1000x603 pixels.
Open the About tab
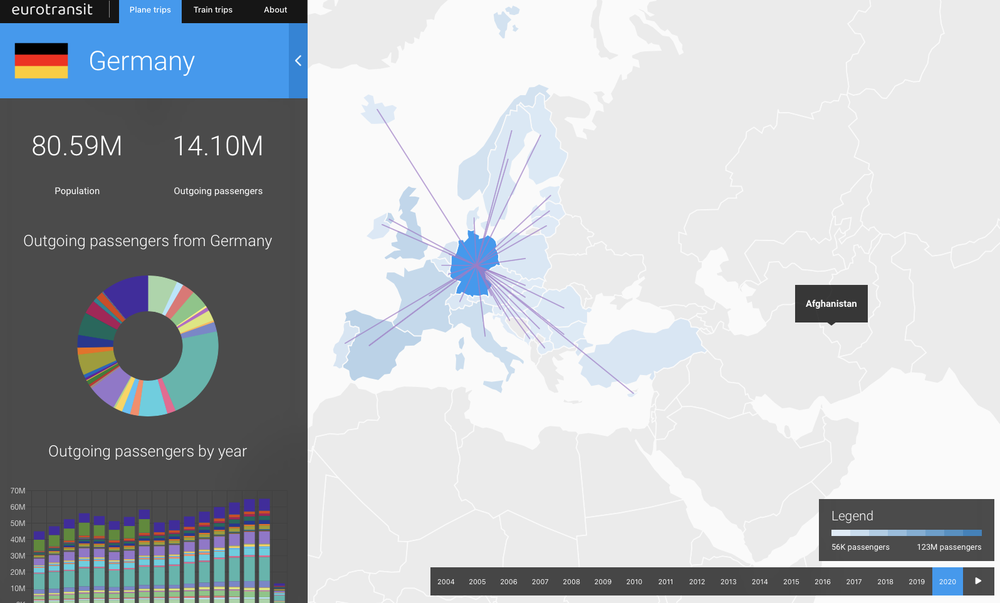tap(276, 10)
